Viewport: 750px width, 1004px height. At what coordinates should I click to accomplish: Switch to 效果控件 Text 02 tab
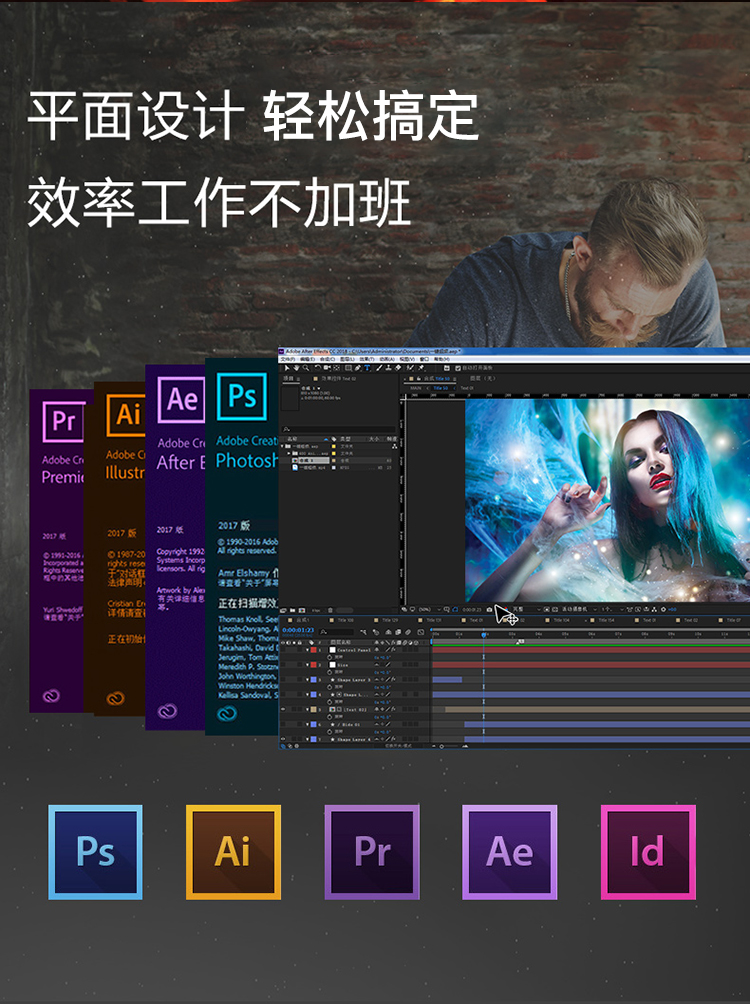tap(338, 378)
